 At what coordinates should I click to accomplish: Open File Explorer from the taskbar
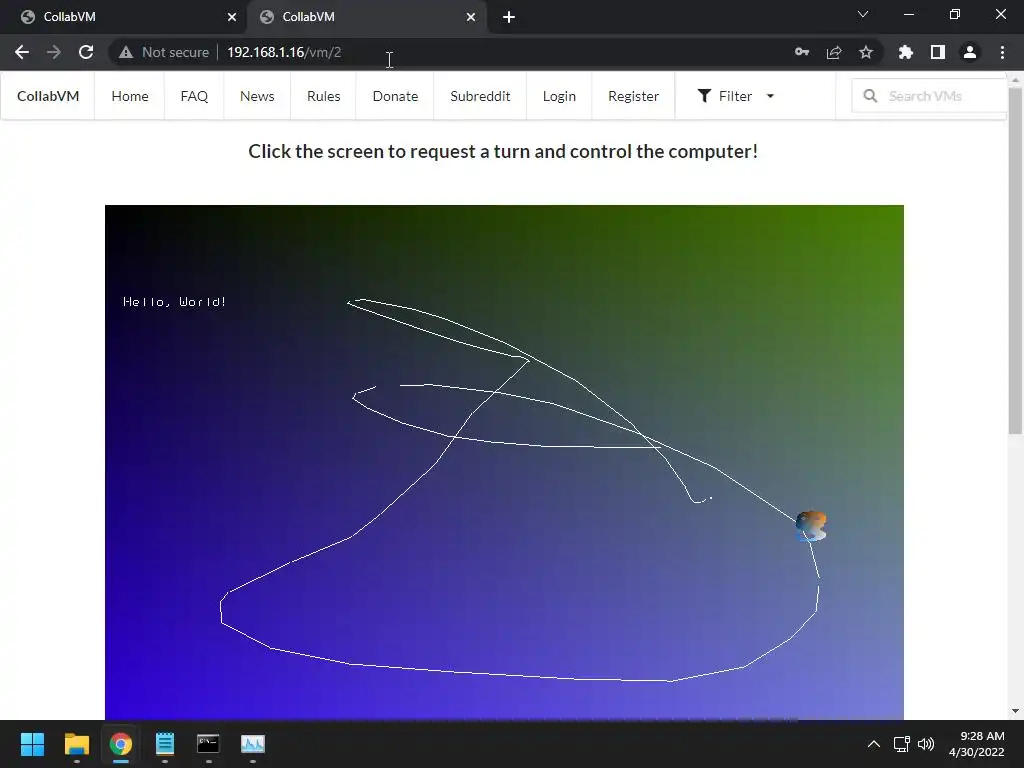point(76,744)
